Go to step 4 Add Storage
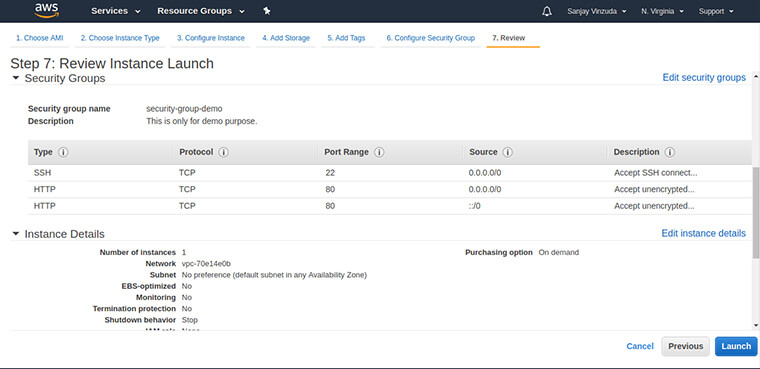760x369 pixels. [x=286, y=38]
